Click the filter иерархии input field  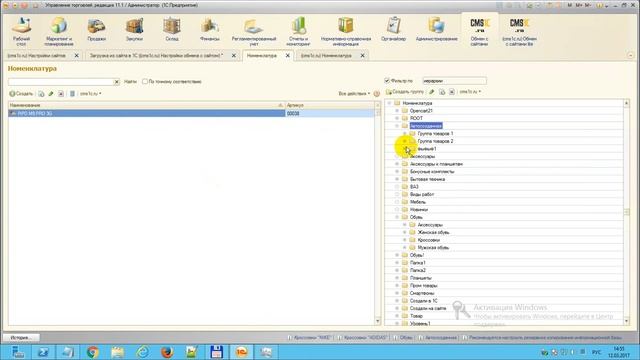point(454,81)
